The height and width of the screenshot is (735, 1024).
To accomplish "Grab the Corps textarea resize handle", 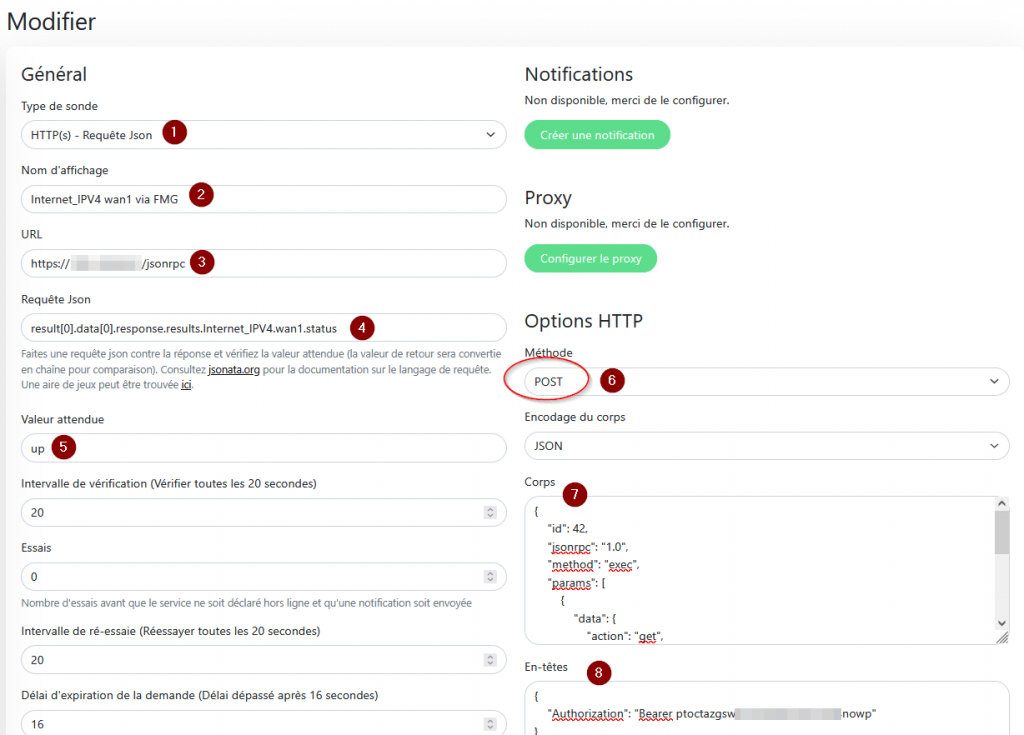I will 1002,638.
